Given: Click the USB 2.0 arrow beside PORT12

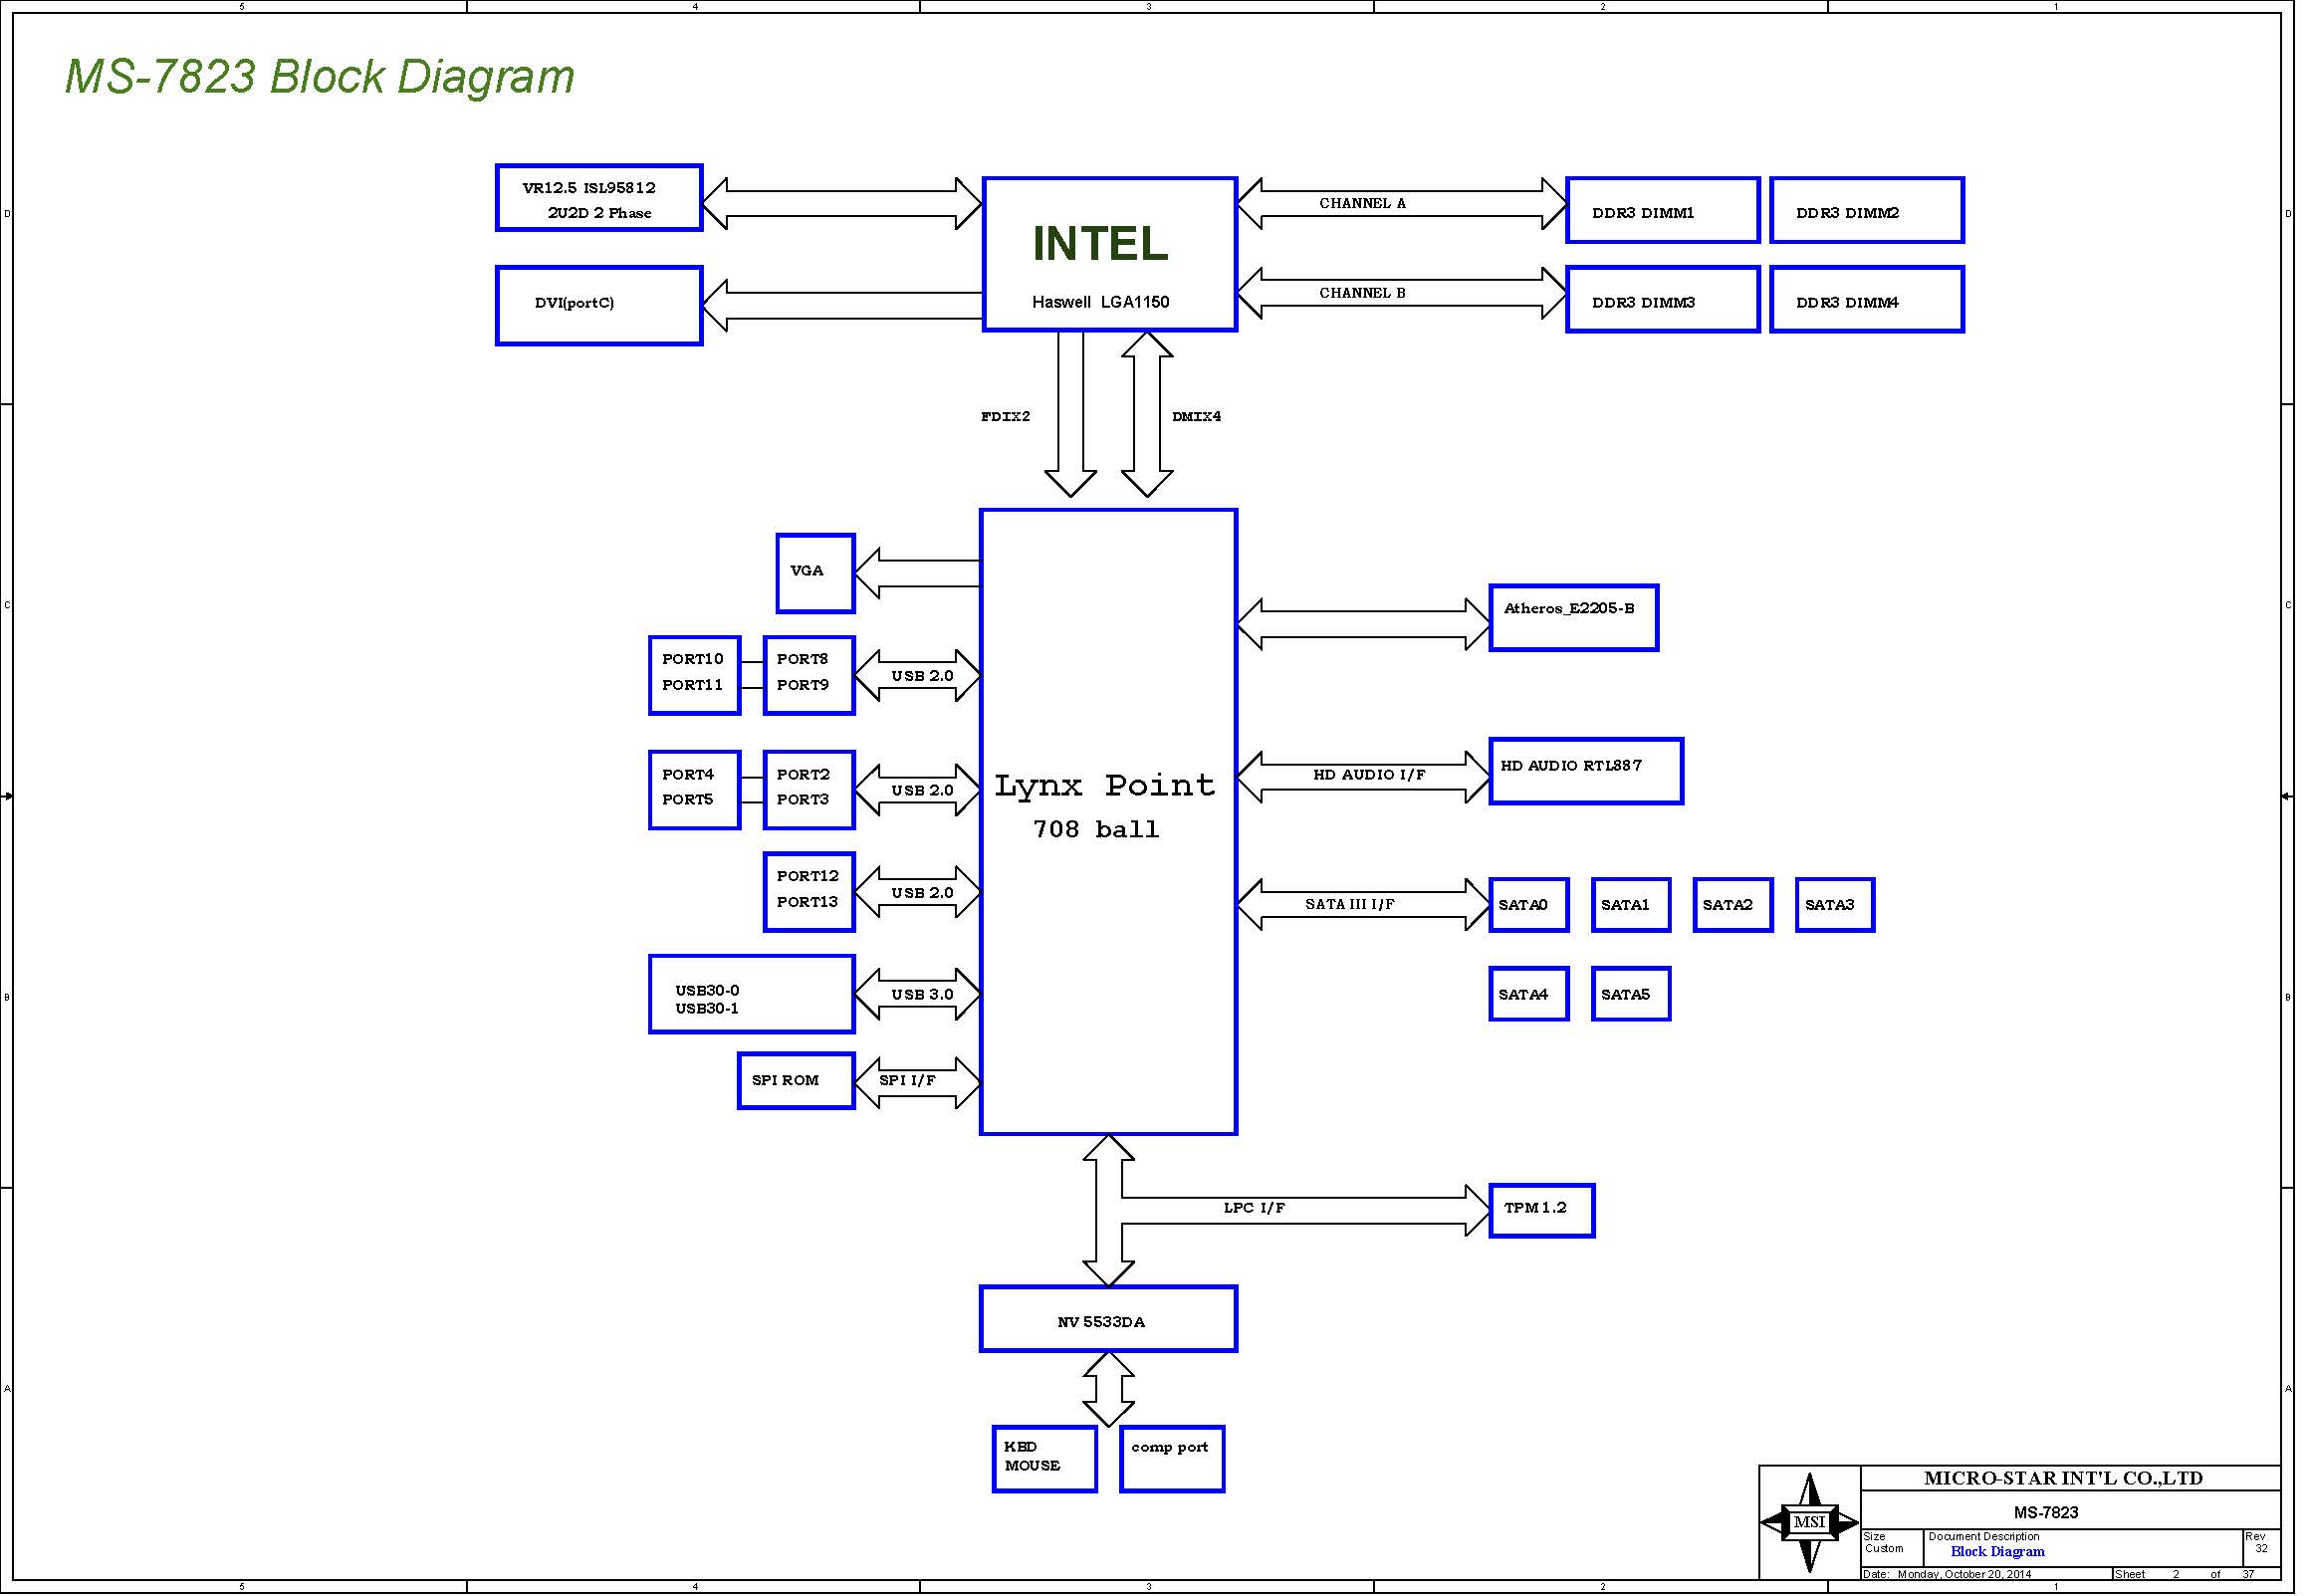Looking at the screenshot, I should click(918, 893).
